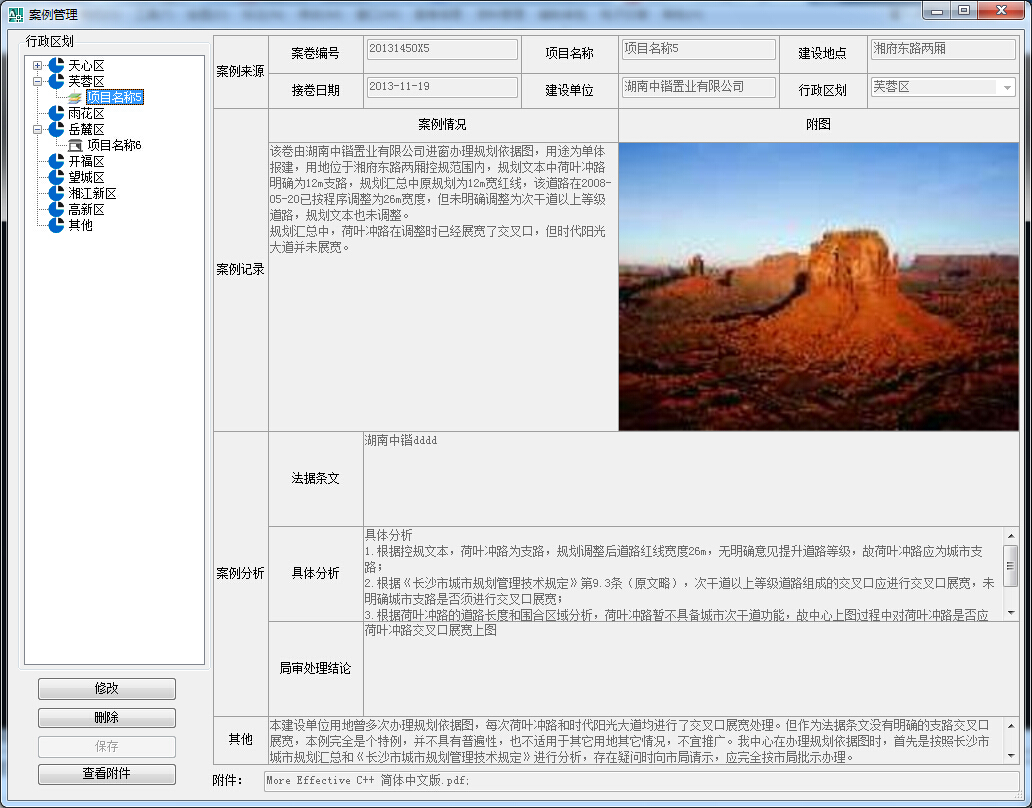Click the 接卷日期 field showing 2013-11-19
The image size is (1032, 808).
click(442, 87)
